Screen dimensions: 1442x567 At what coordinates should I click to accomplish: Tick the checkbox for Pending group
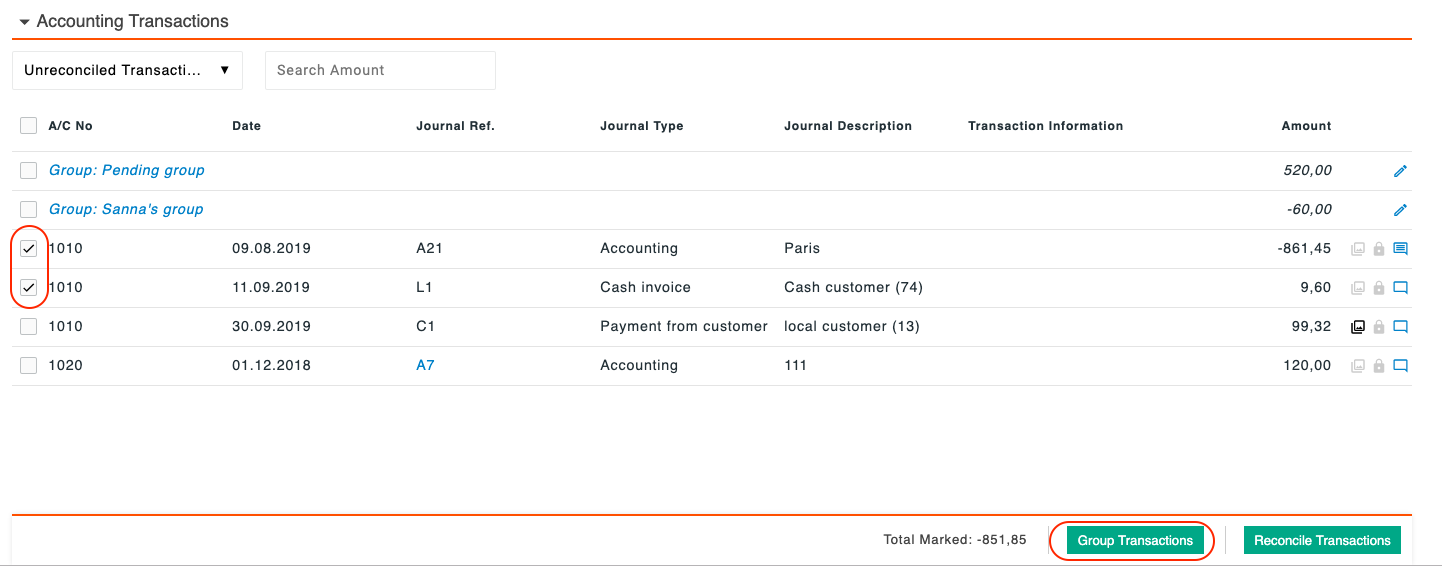coord(29,170)
